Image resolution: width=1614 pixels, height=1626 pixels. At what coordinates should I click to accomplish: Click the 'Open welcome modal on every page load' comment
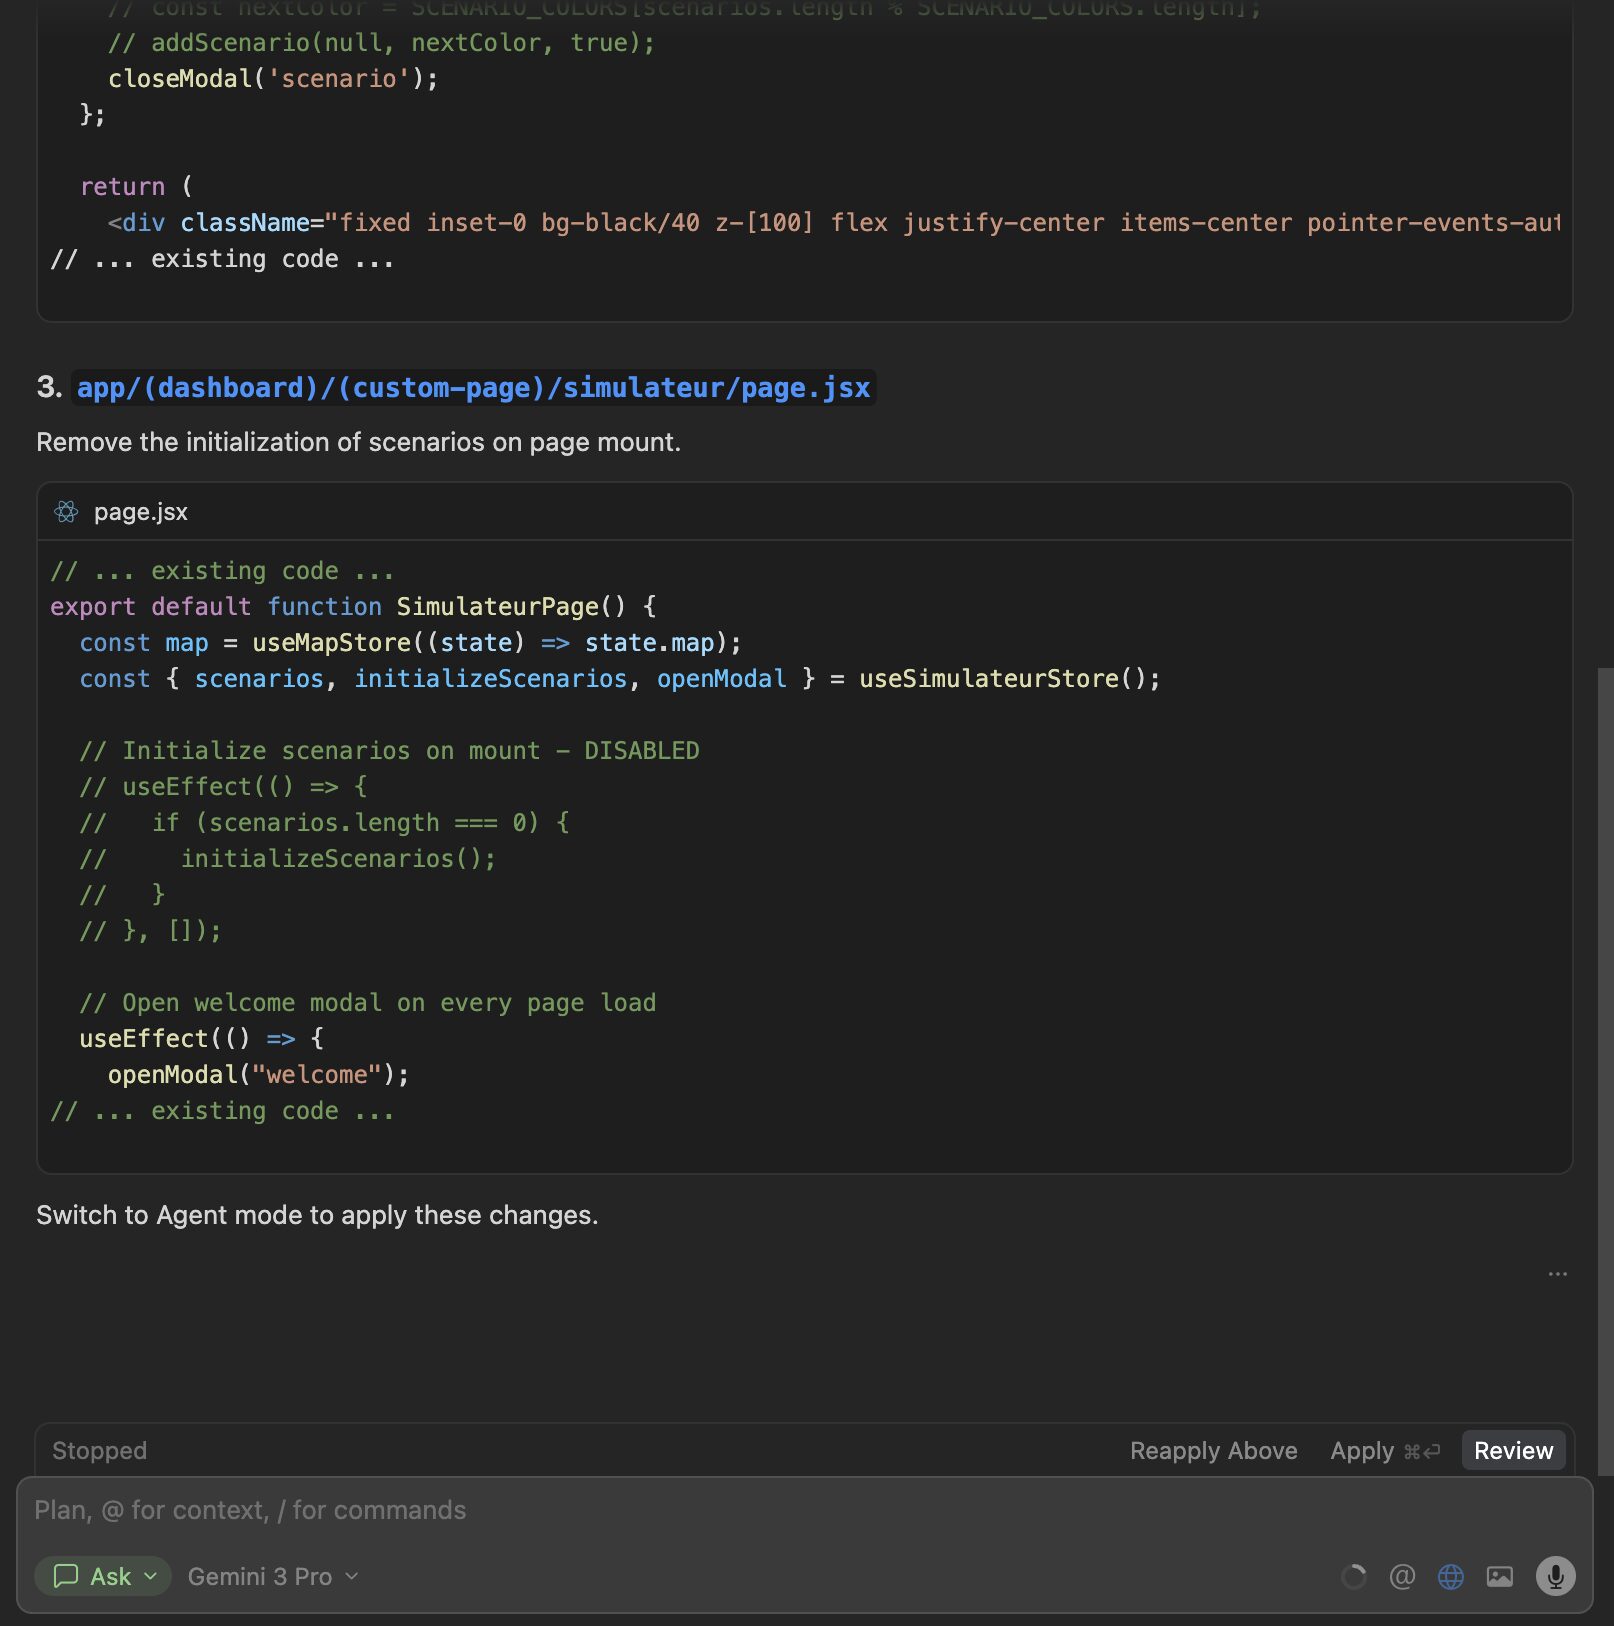367,1002
